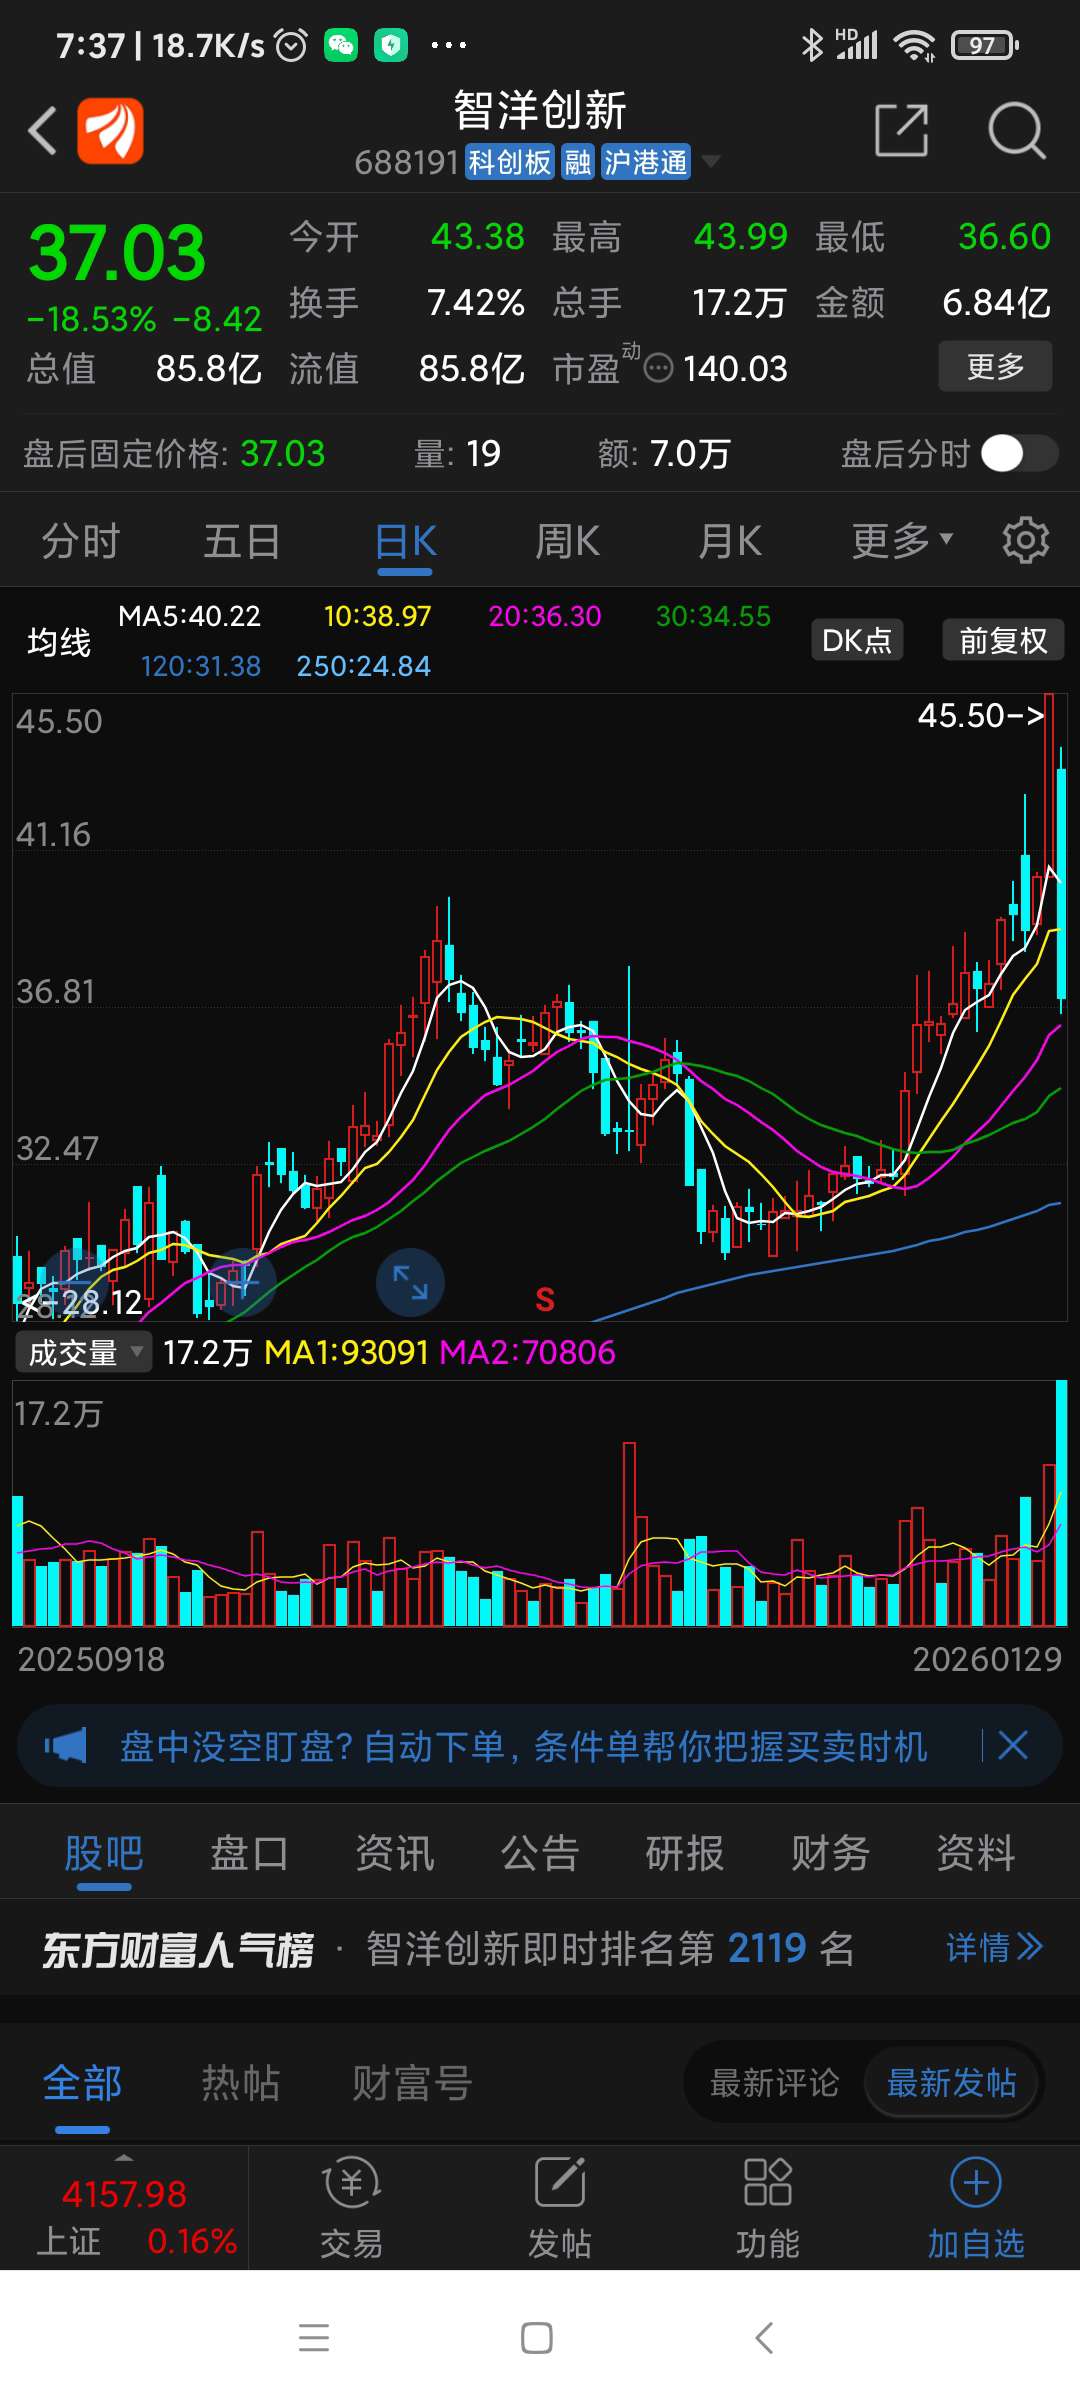Tap the current price 37.03

pyautogui.click(x=118, y=253)
